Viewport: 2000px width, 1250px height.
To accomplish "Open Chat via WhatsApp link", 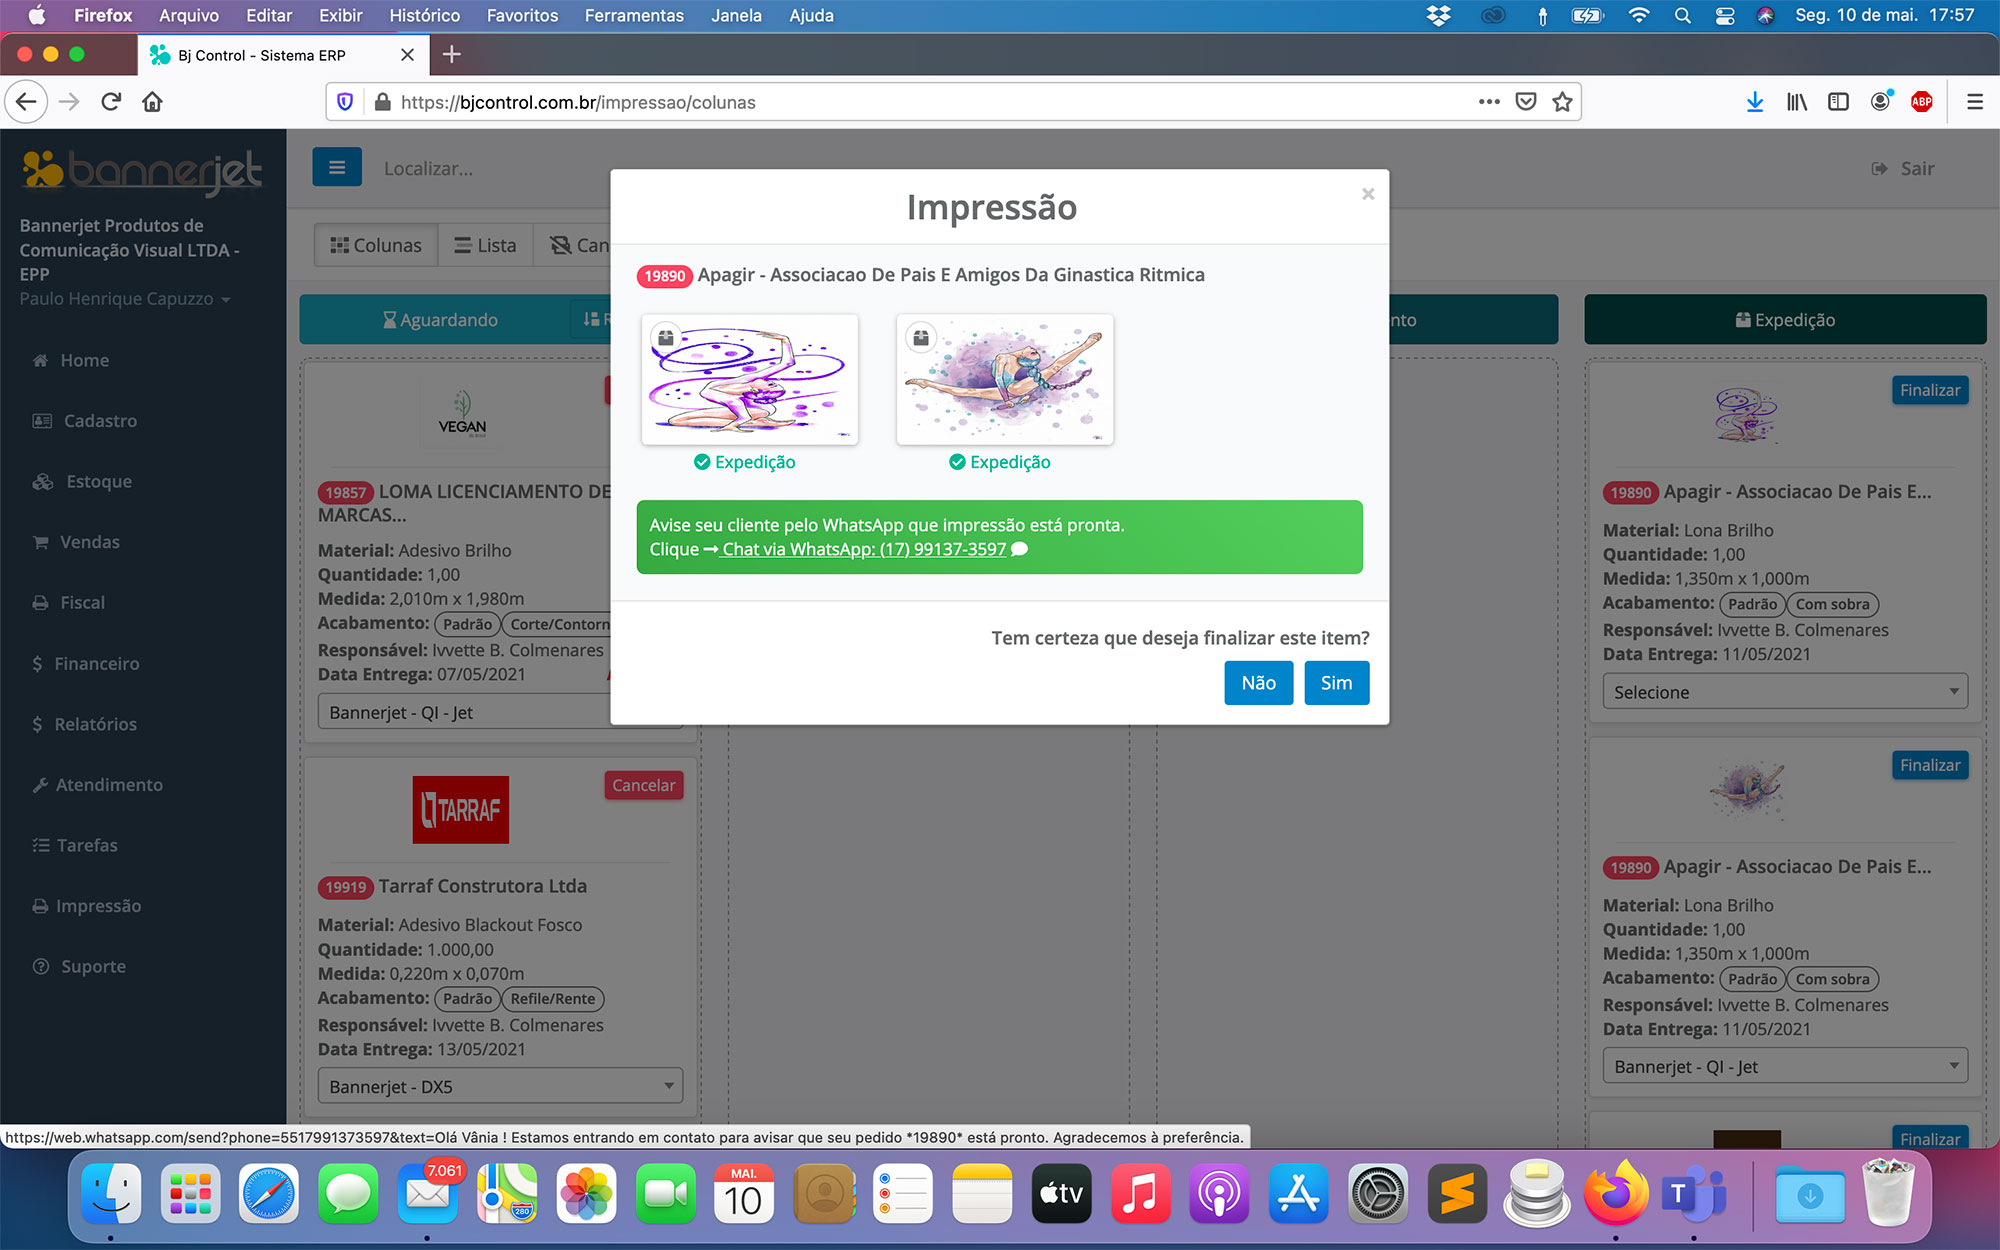I will coord(864,549).
